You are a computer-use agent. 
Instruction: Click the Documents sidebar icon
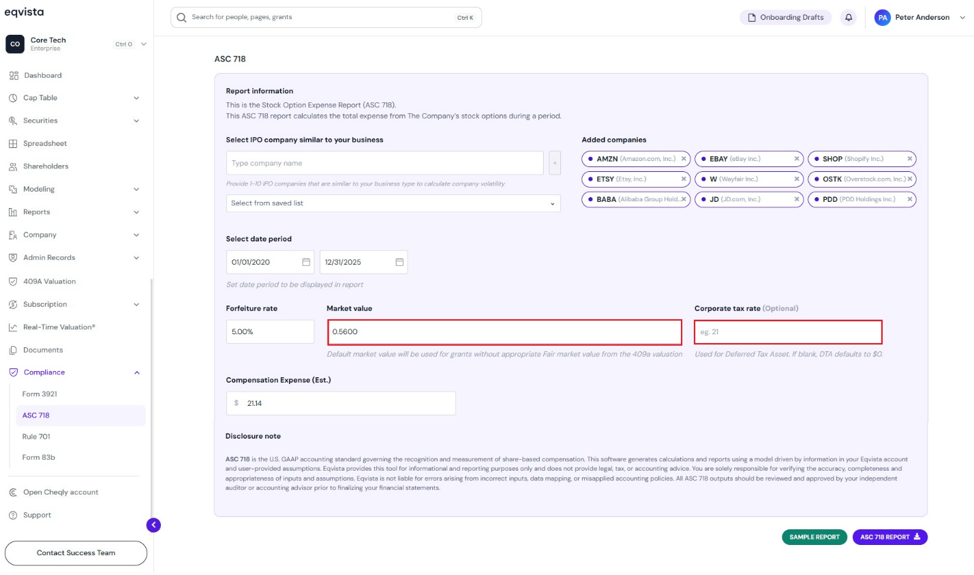click(x=13, y=350)
